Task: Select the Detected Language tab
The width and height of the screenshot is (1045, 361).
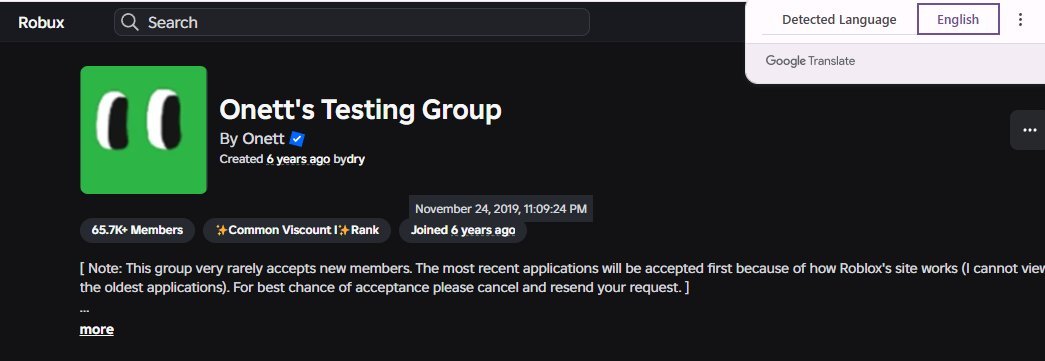Action: tap(838, 19)
